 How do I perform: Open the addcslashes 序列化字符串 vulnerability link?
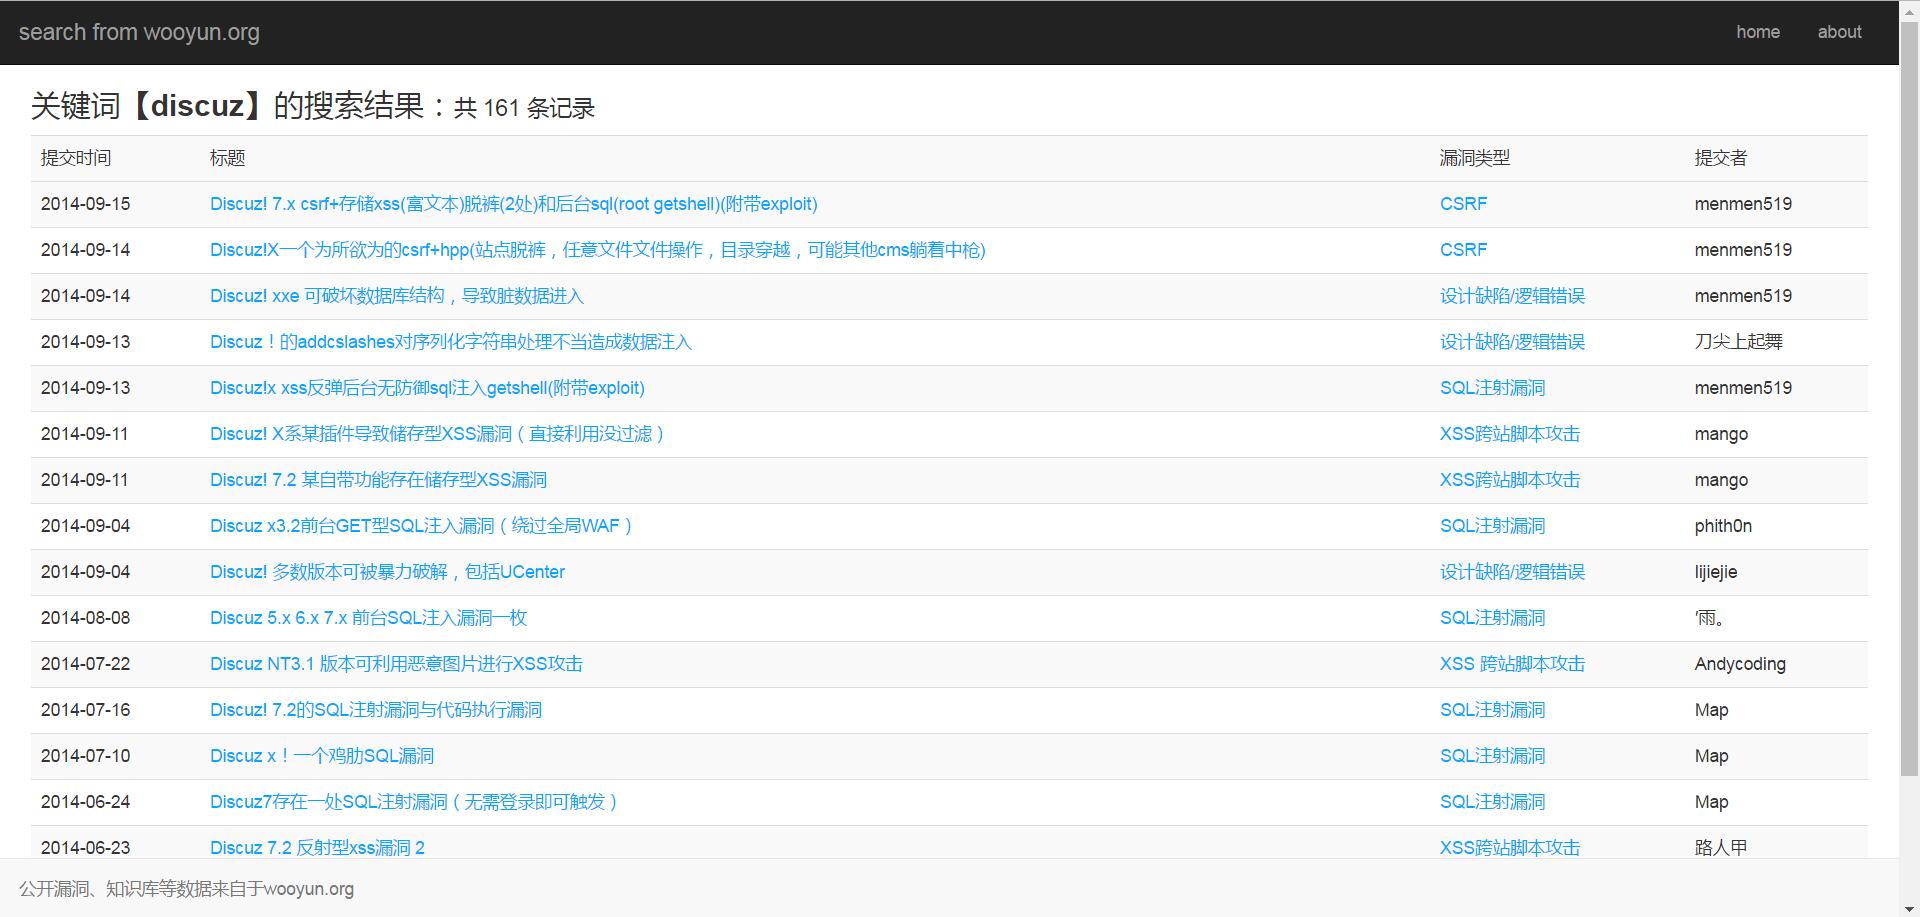450,342
